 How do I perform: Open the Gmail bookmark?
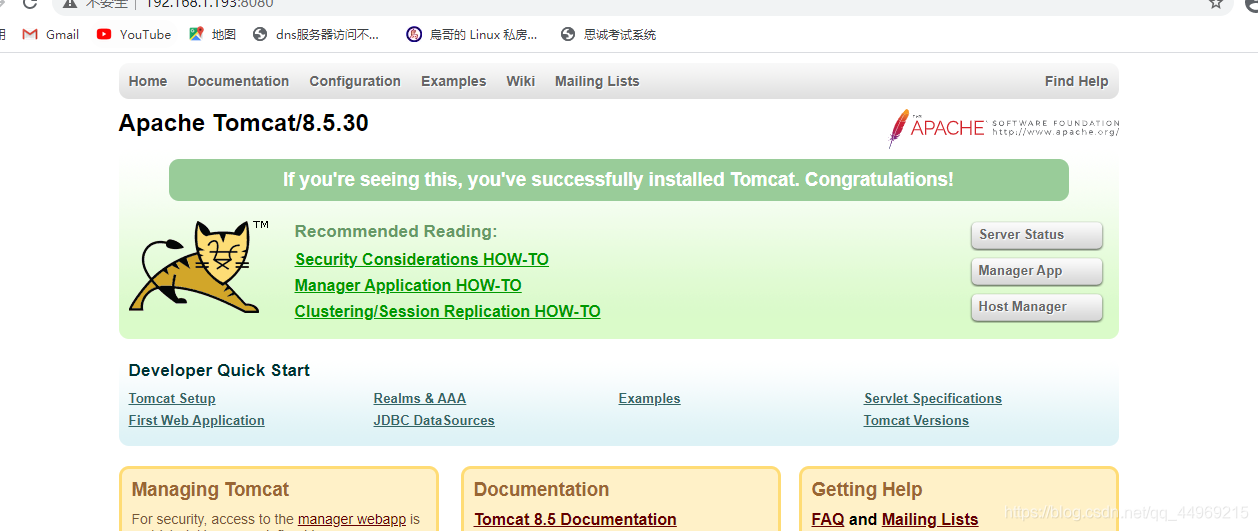click(x=51, y=34)
